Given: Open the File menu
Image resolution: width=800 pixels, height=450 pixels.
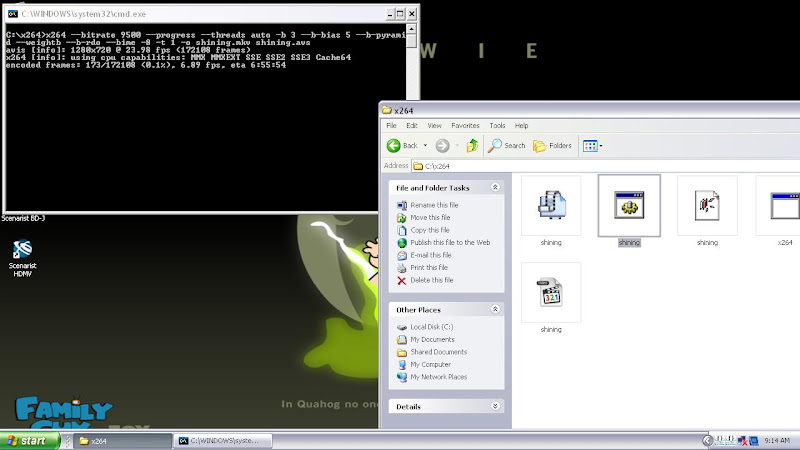Looking at the screenshot, I should pos(391,126).
